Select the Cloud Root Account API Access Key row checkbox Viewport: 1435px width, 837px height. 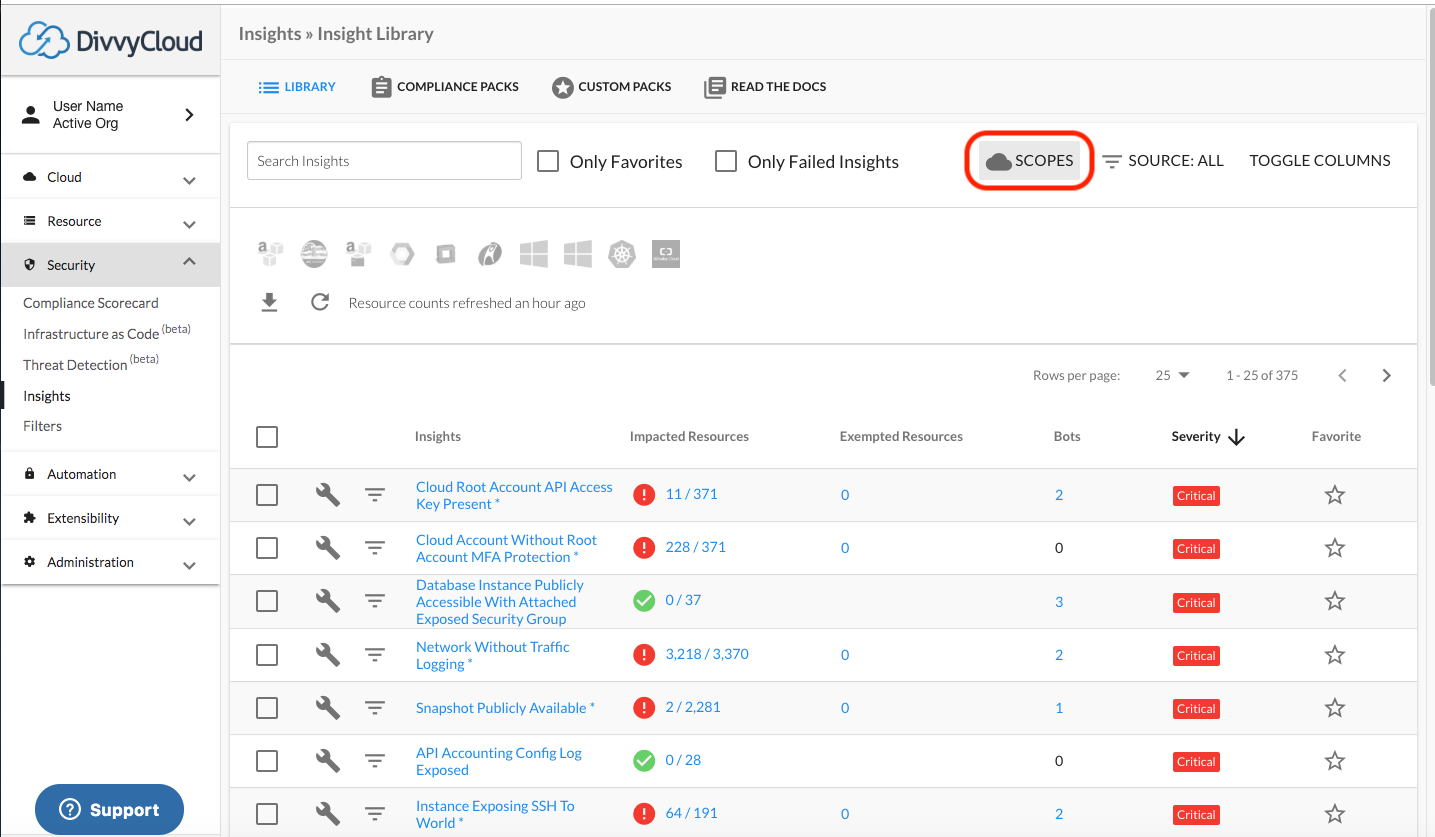click(x=267, y=495)
